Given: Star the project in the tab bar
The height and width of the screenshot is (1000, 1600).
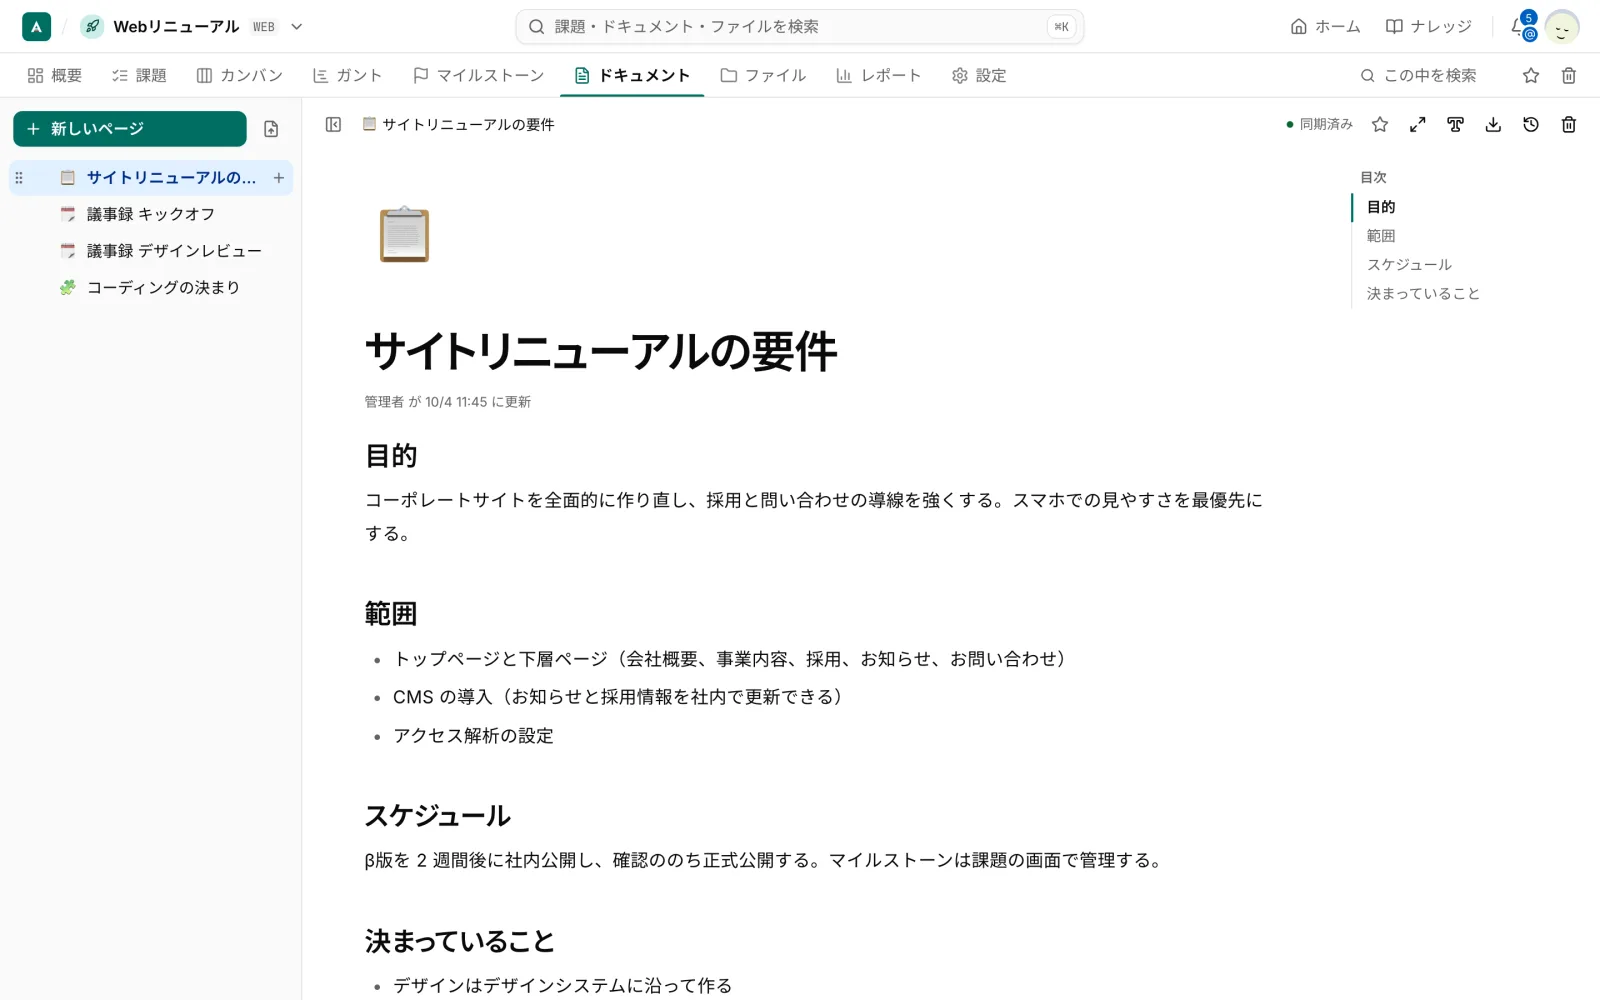Looking at the screenshot, I should 1530,75.
